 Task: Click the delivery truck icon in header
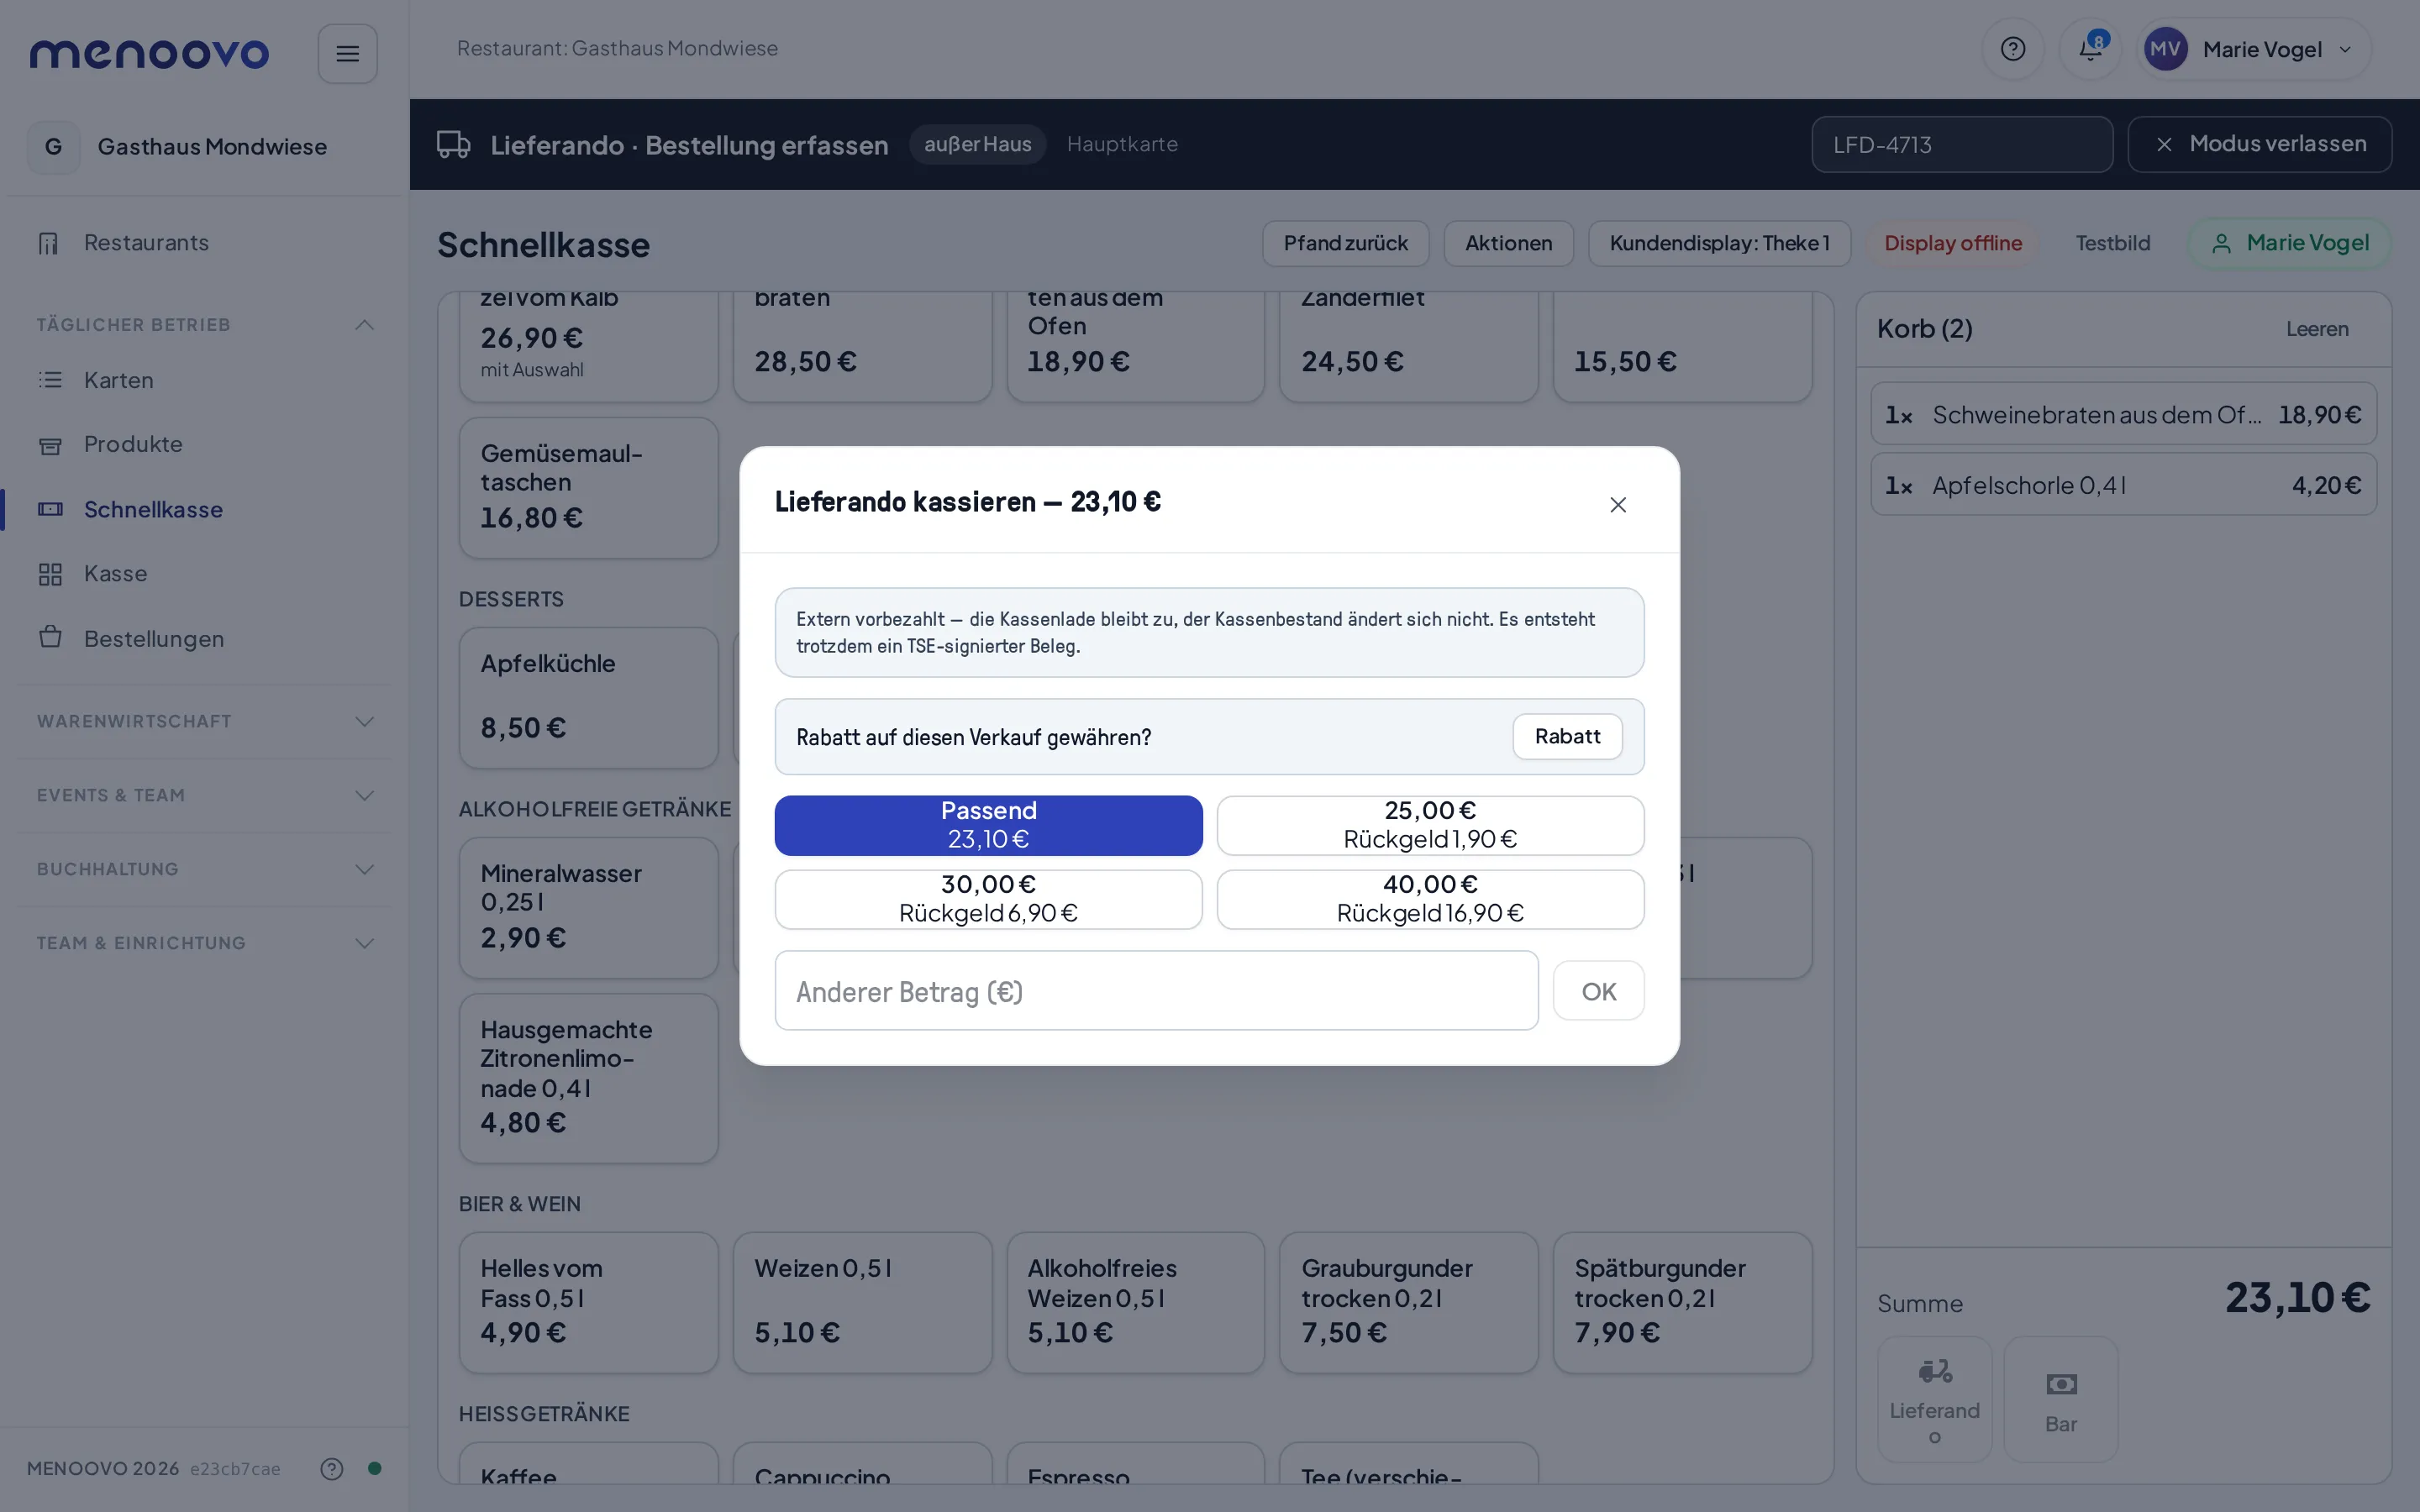(x=453, y=144)
